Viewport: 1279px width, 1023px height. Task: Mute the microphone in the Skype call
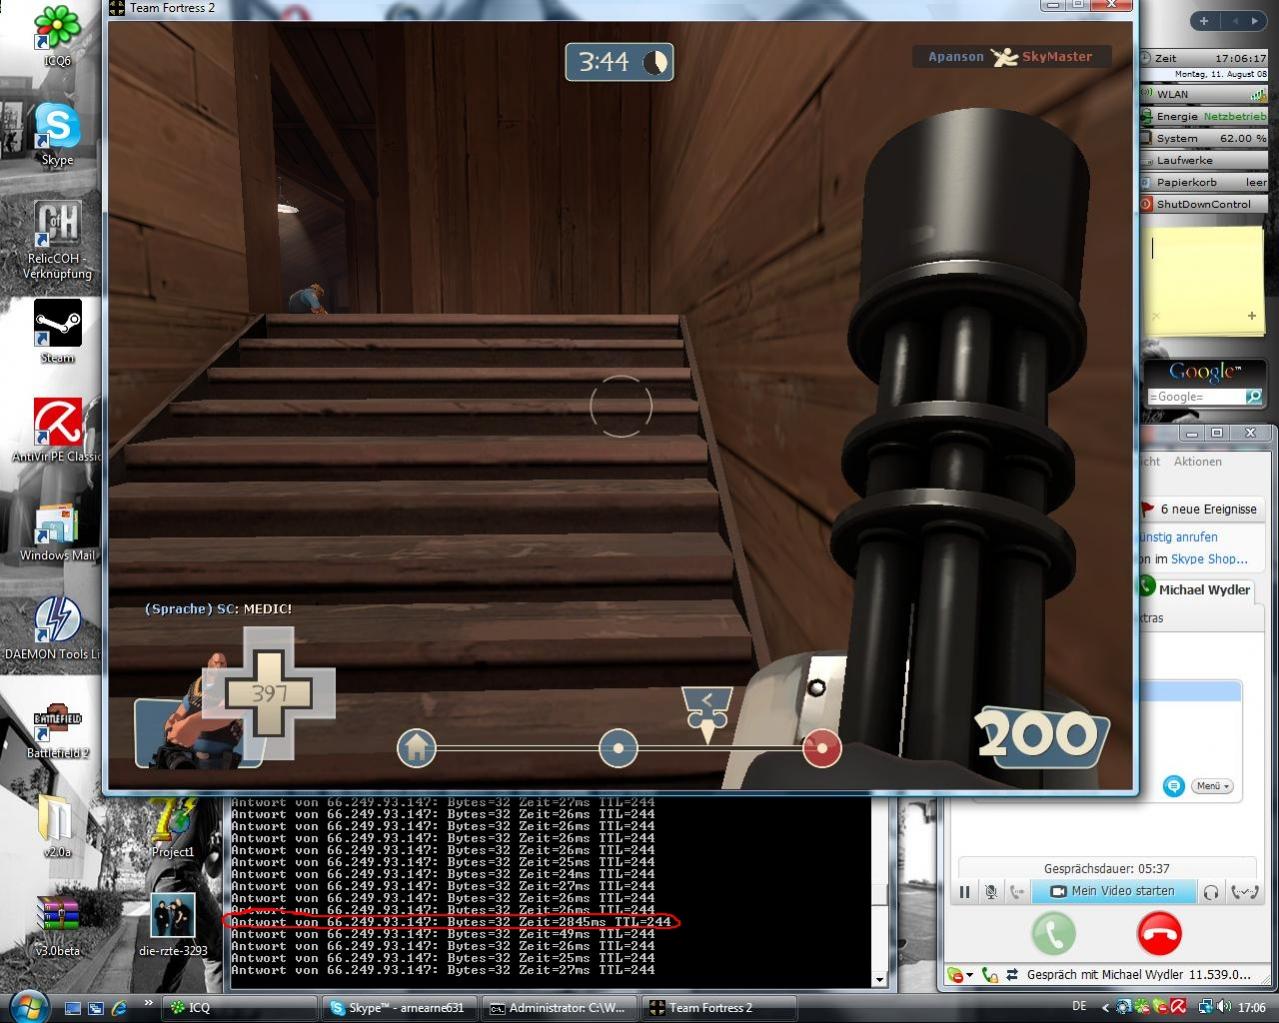point(991,891)
